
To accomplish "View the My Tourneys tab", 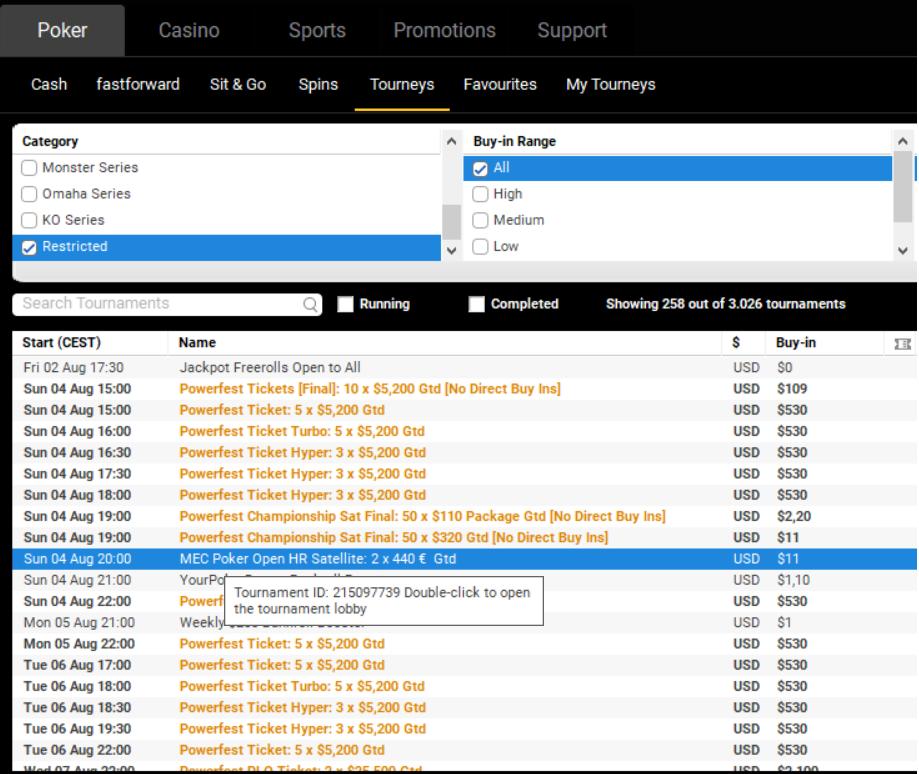I will [611, 84].
